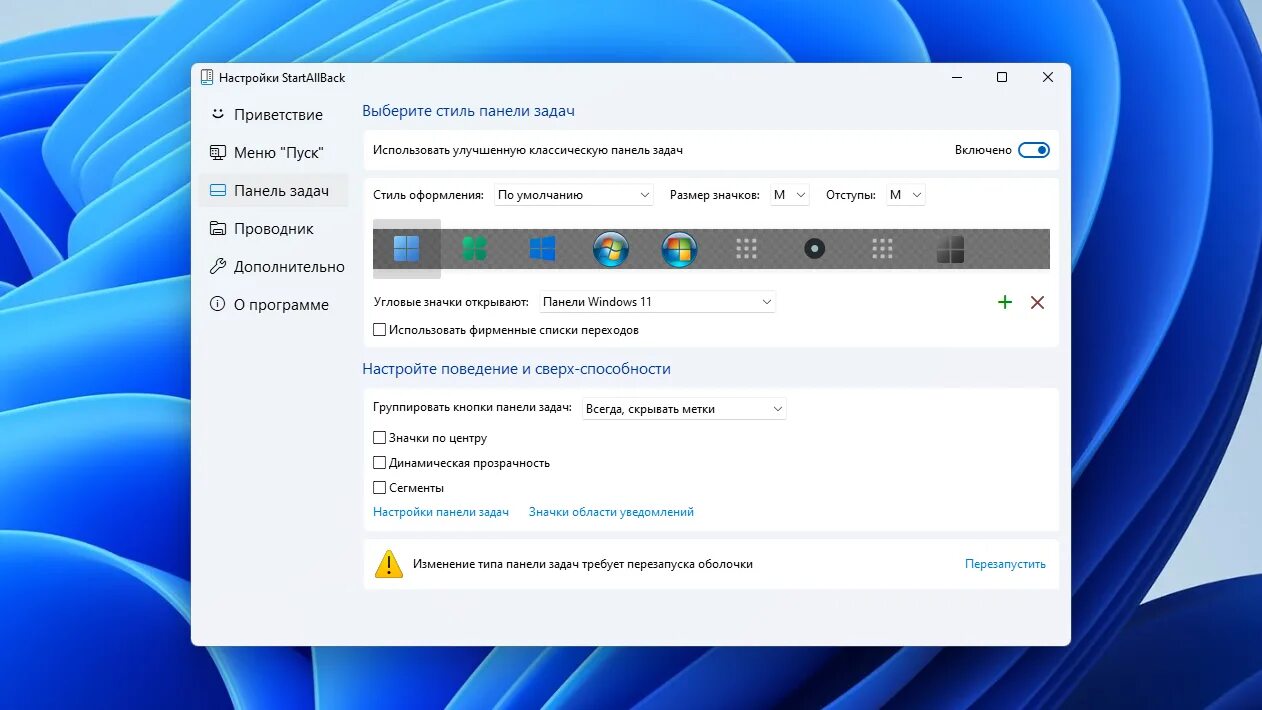Enable 'Использовать фирменные списки переходов' checkbox
This screenshot has width=1262, height=710.
click(379, 329)
